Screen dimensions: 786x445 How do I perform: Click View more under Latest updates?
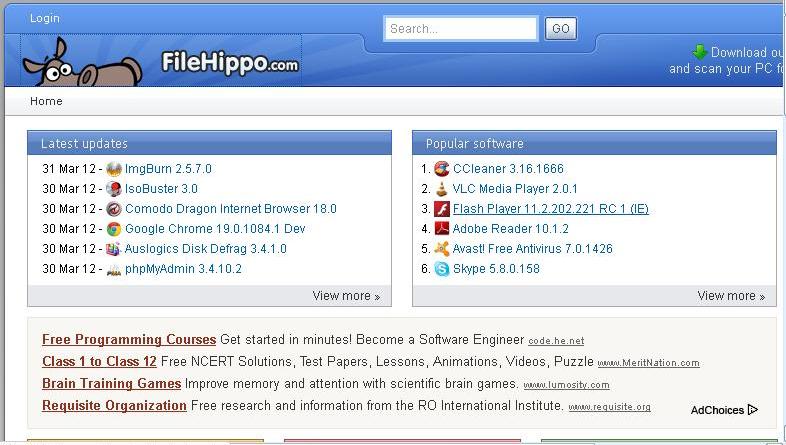coord(346,296)
